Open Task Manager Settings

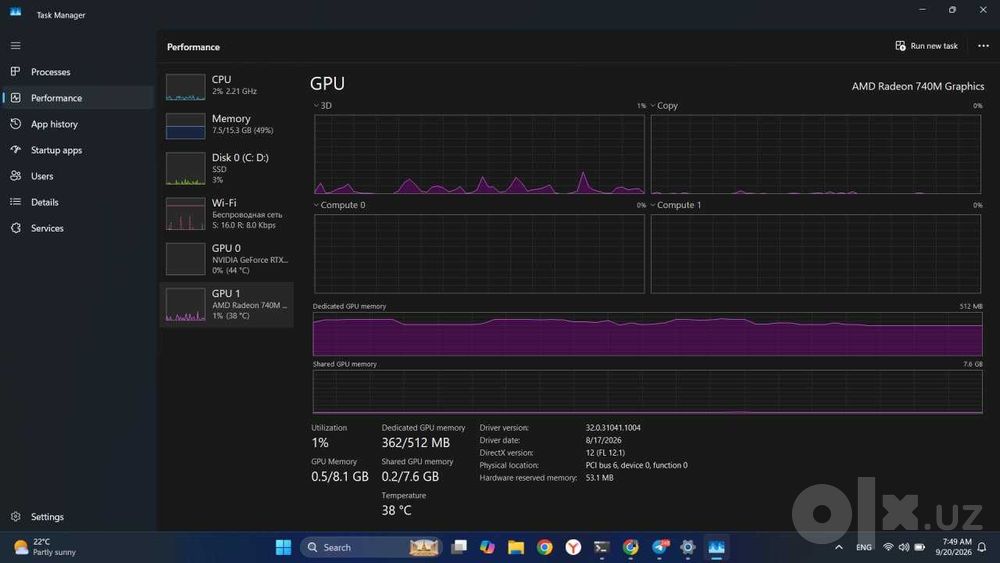coord(78,516)
